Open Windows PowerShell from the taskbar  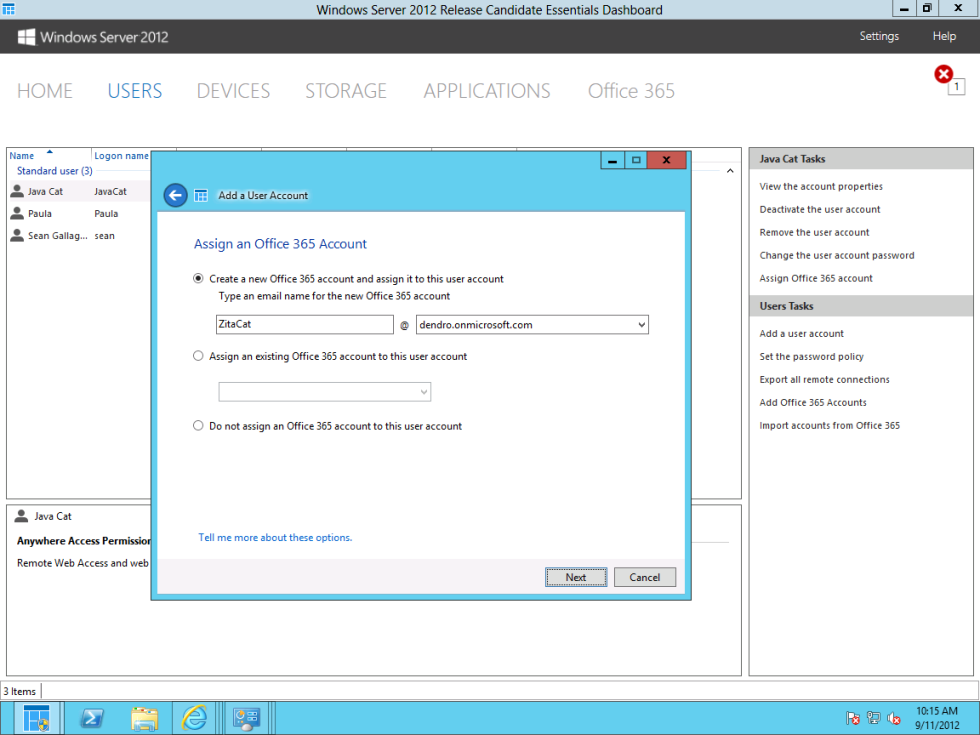[x=91, y=717]
